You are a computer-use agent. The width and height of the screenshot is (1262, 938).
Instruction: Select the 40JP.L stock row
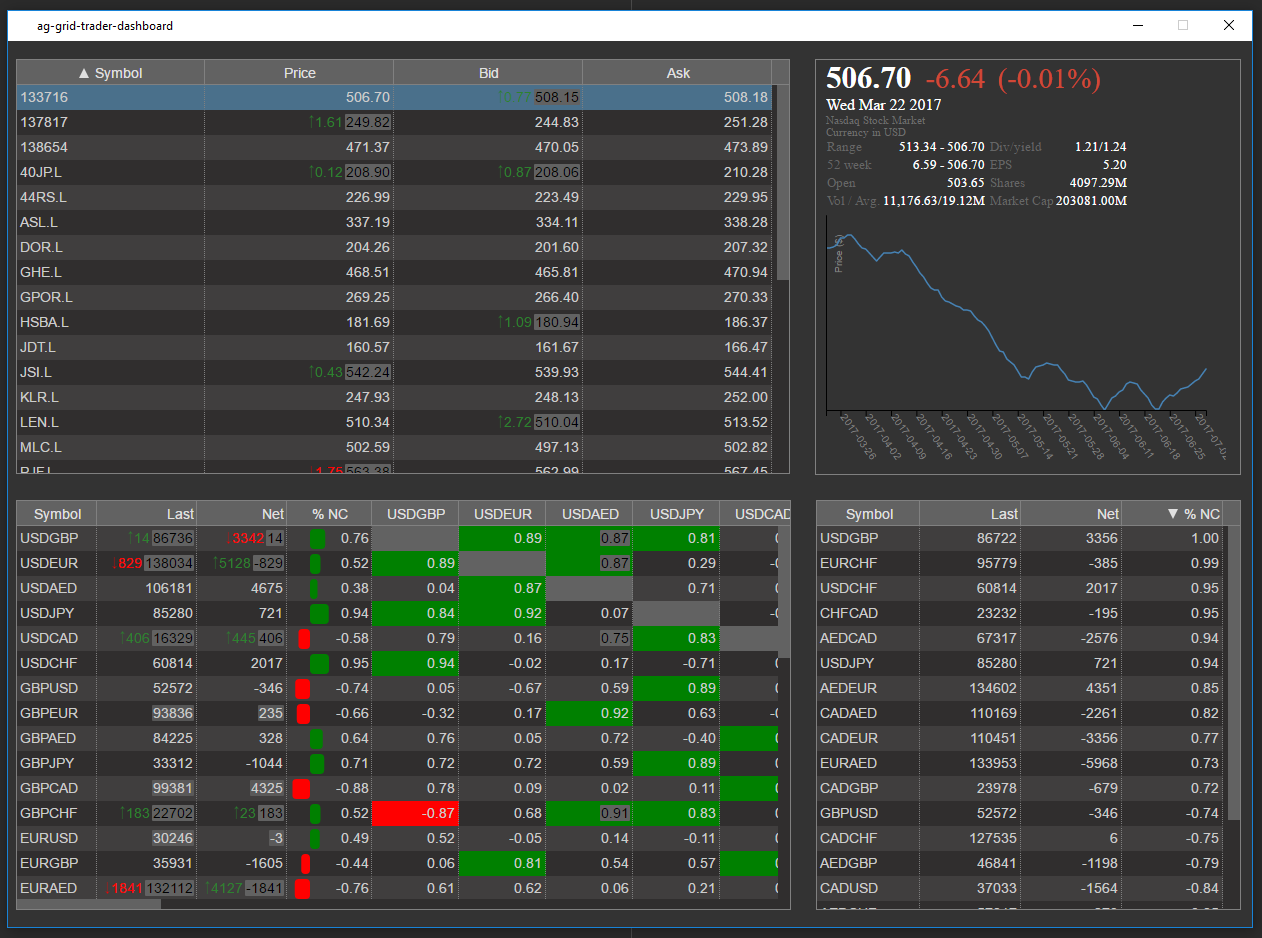(x=394, y=172)
